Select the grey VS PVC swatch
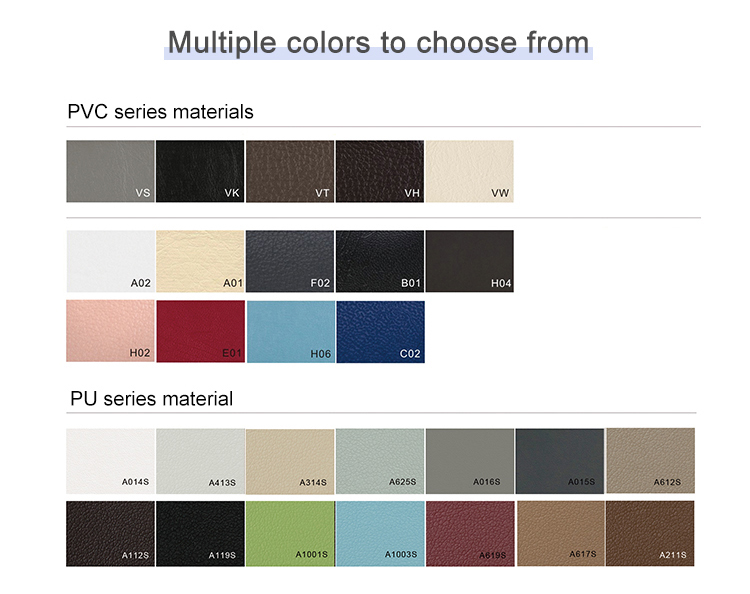The image size is (750, 594). [110, 171]
